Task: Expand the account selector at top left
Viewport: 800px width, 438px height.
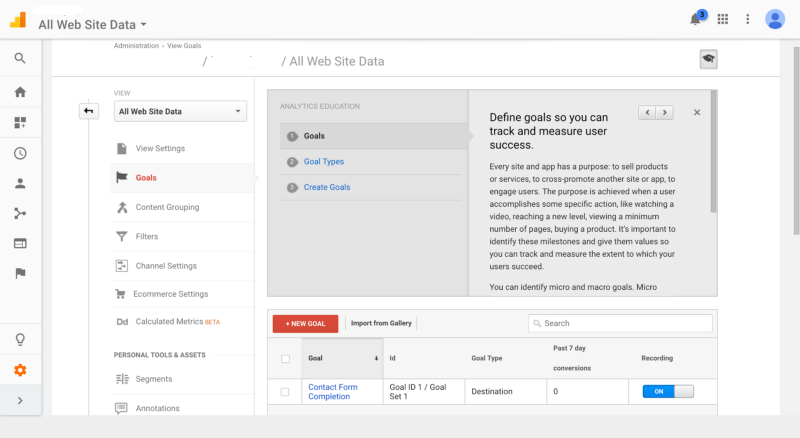Action: [92, 24]
